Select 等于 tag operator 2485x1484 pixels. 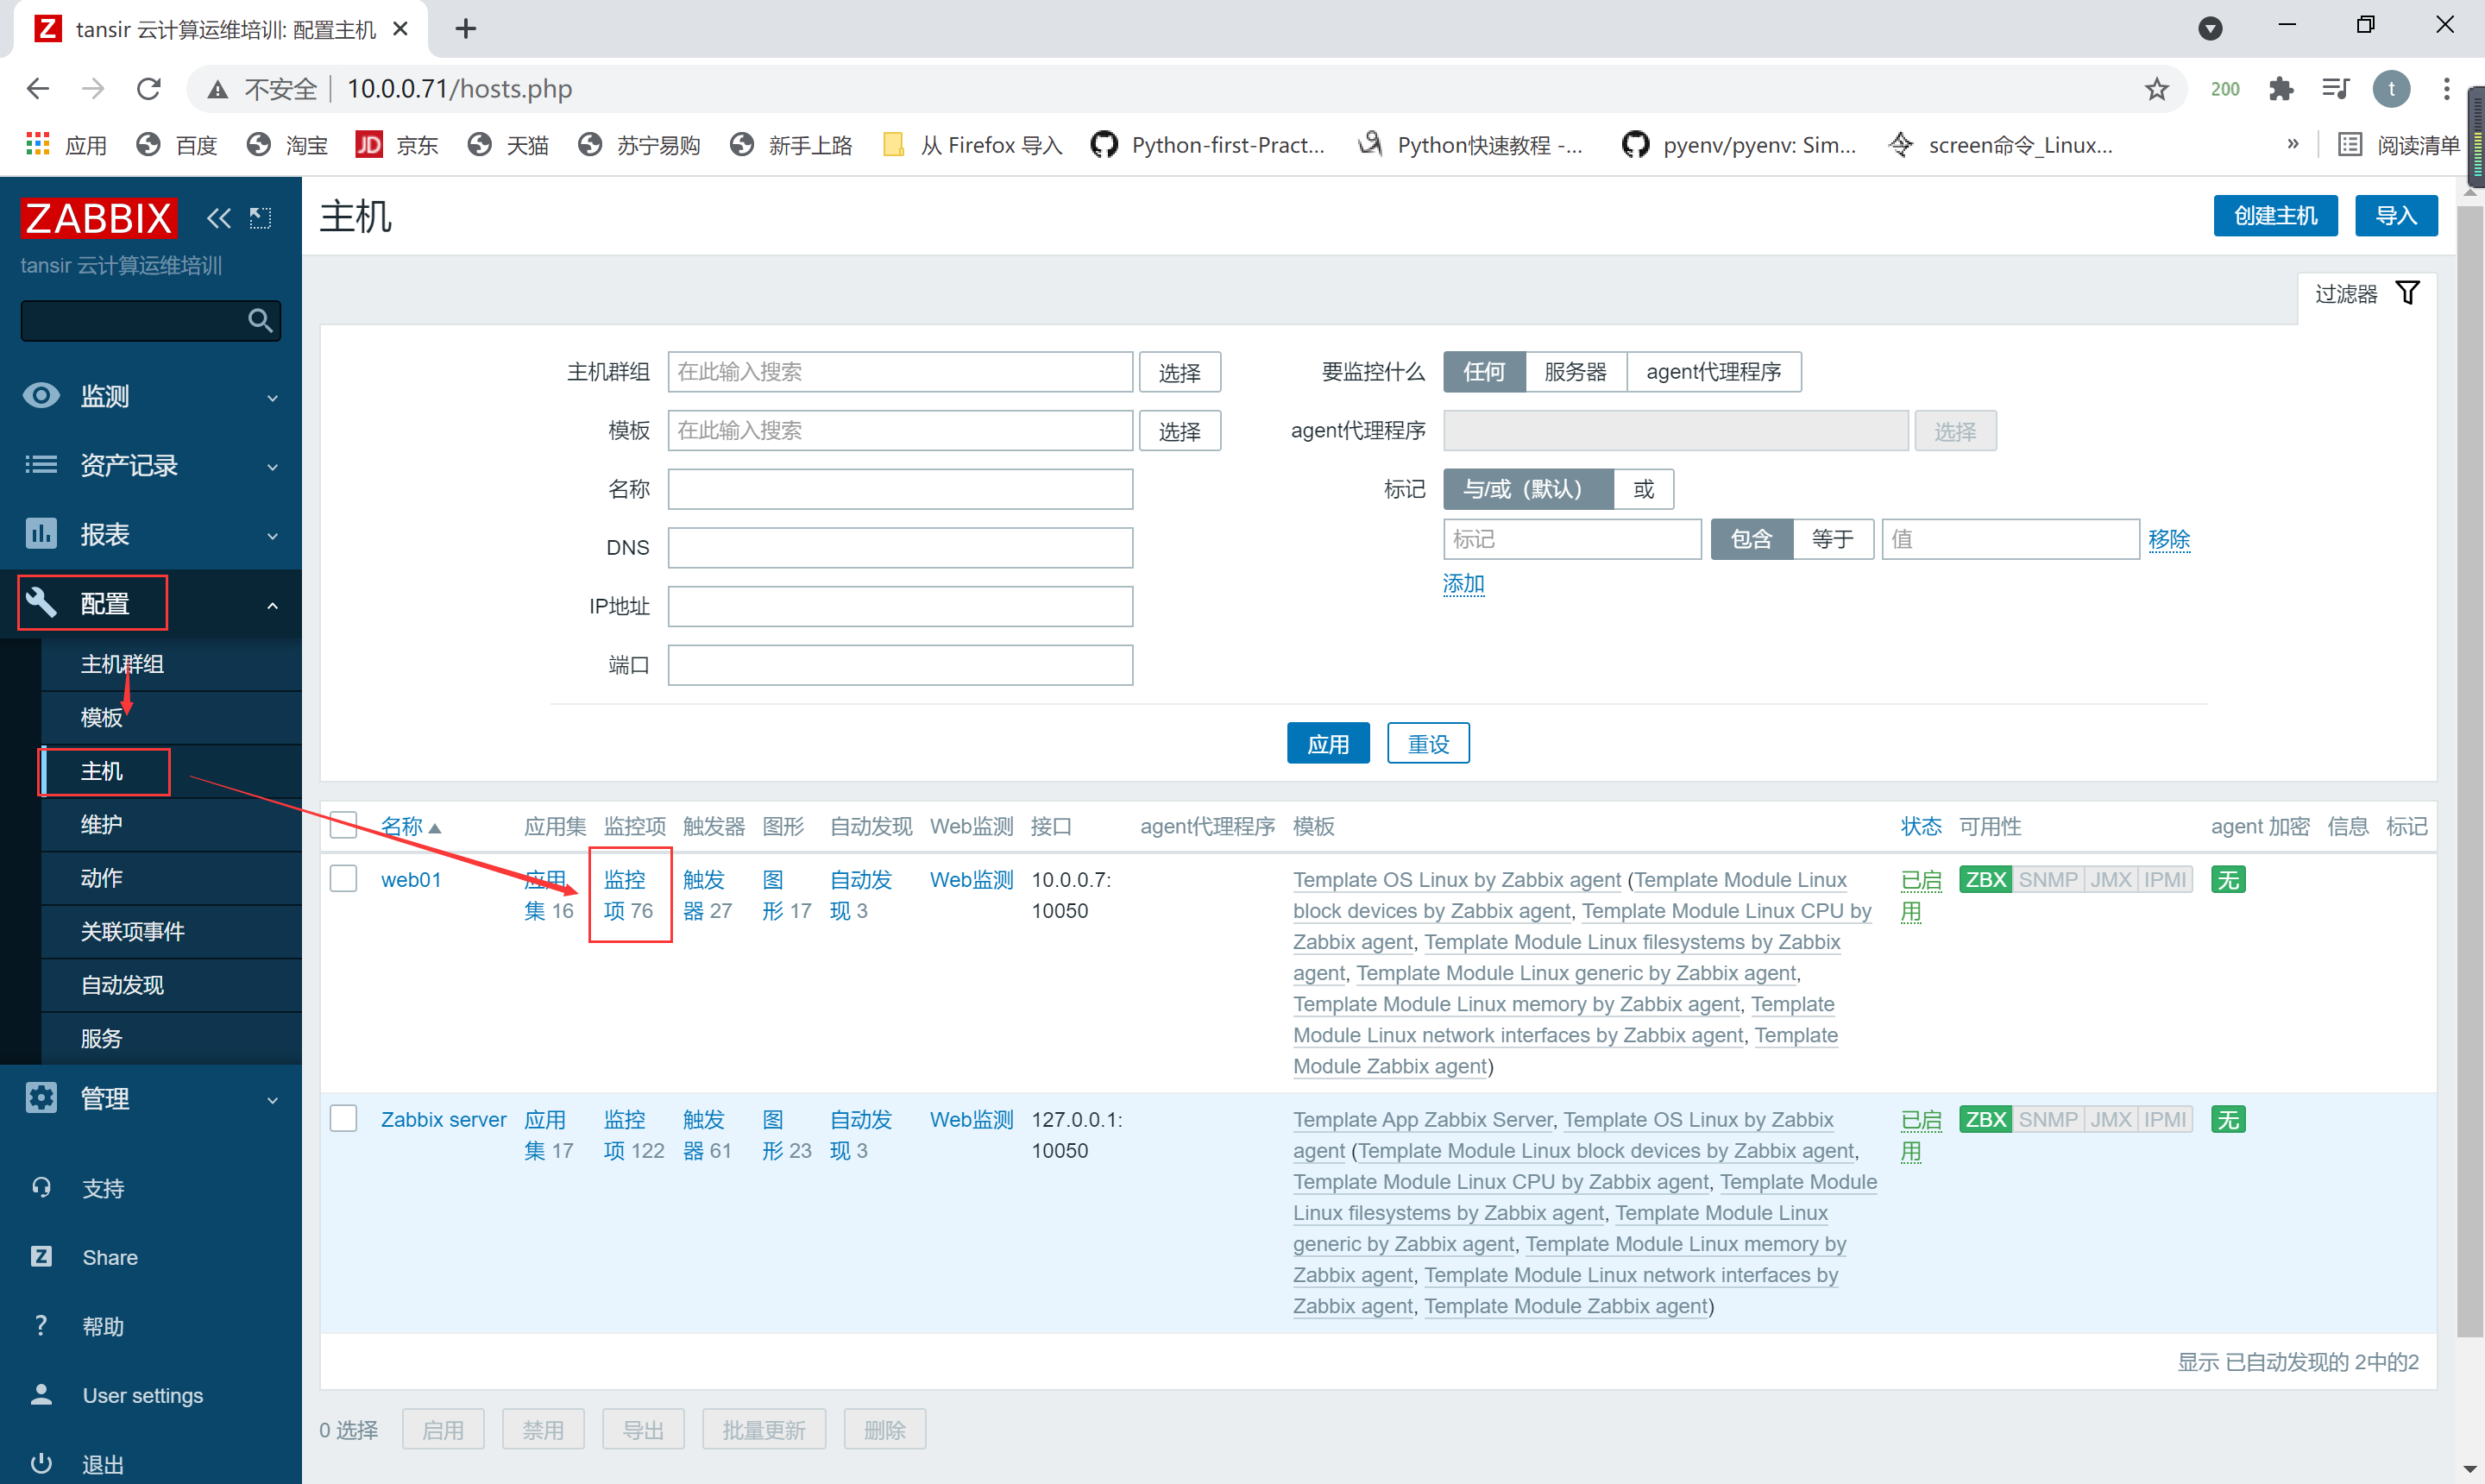(x=1832, y=539)
